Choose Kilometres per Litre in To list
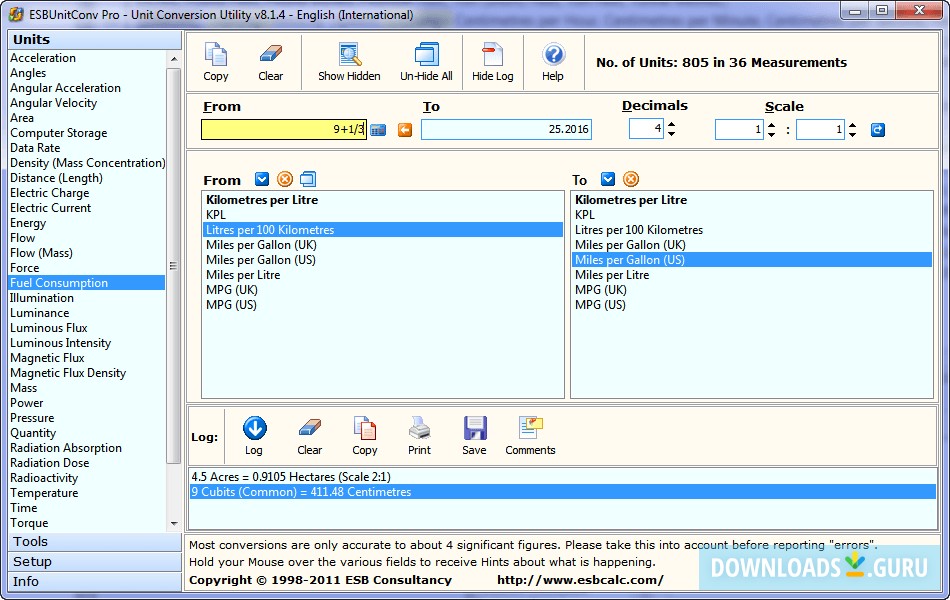The width and height of the screenshot is (950, 600). point(631,199)
